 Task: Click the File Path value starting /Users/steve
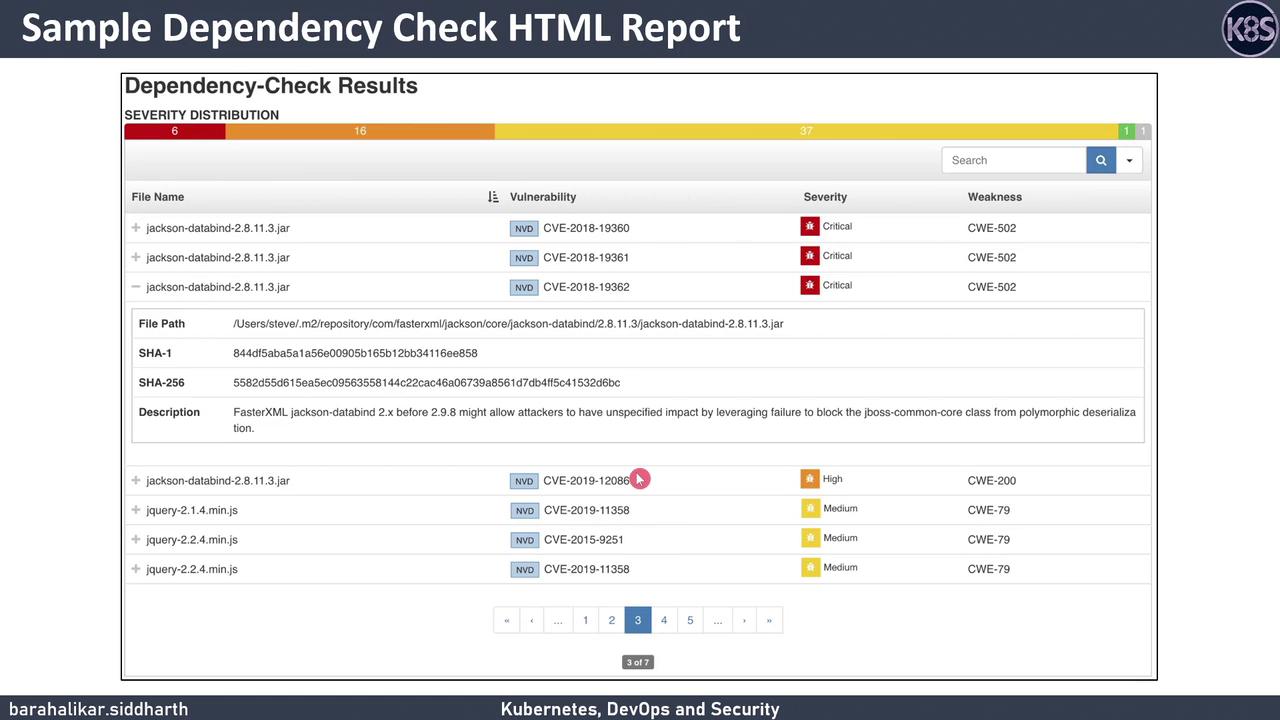(x=508, y=324)
